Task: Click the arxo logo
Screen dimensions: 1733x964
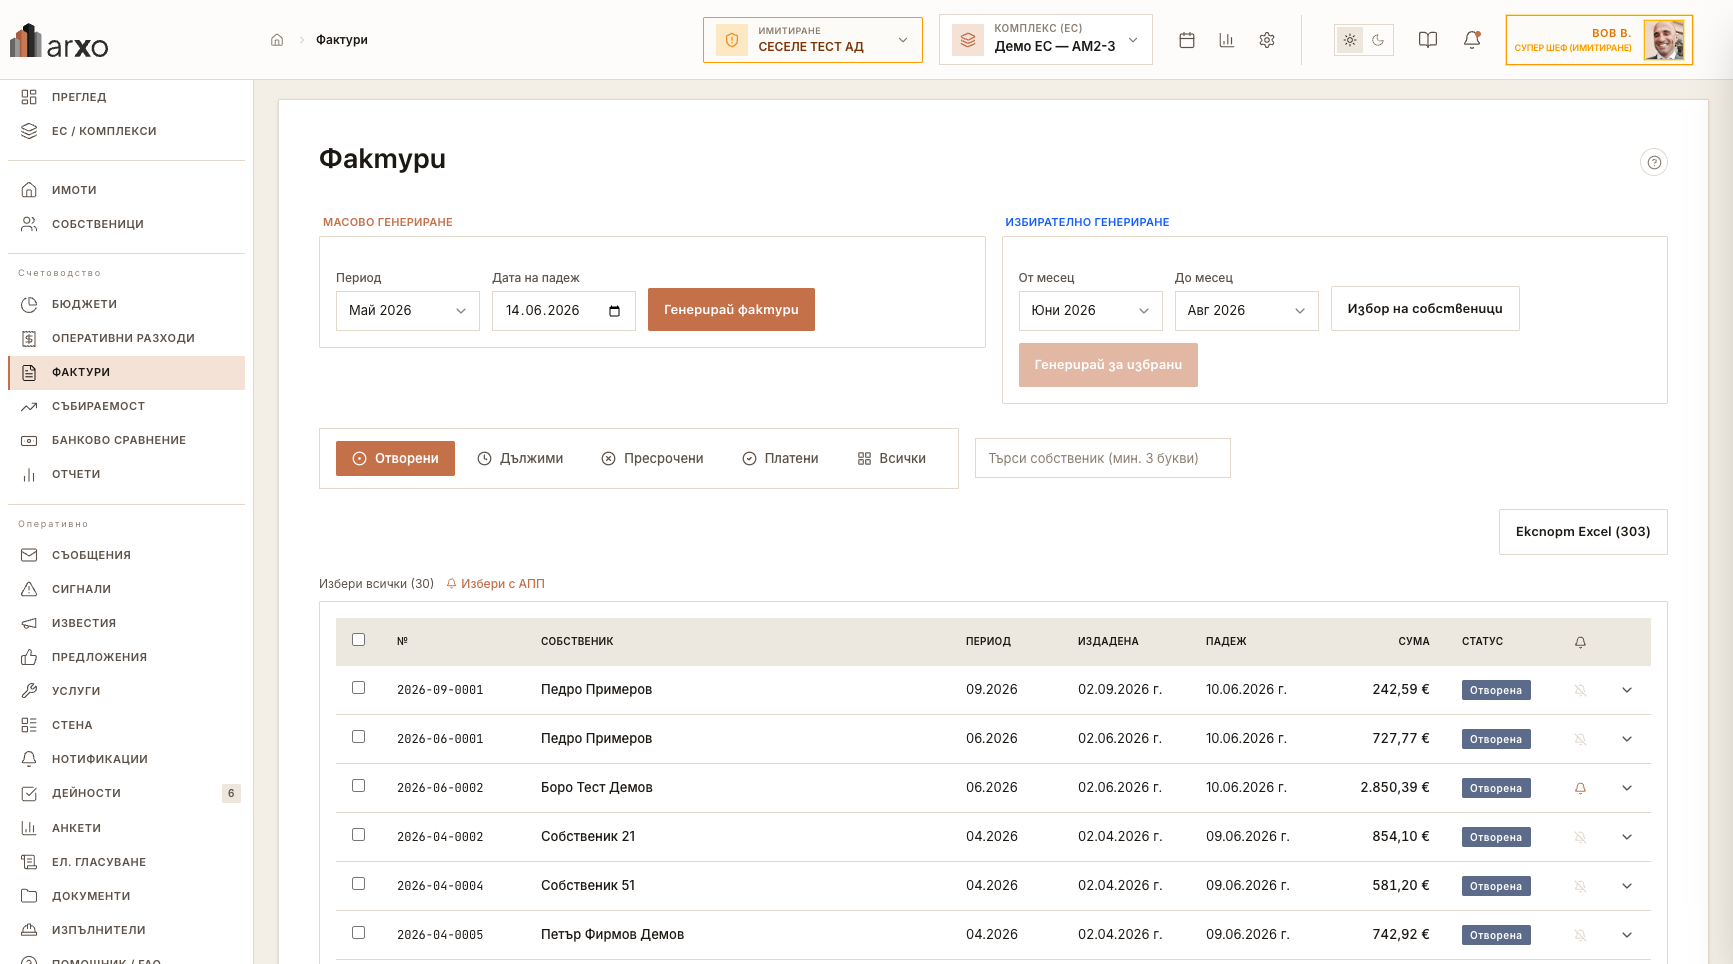Action: click(59, 41)
